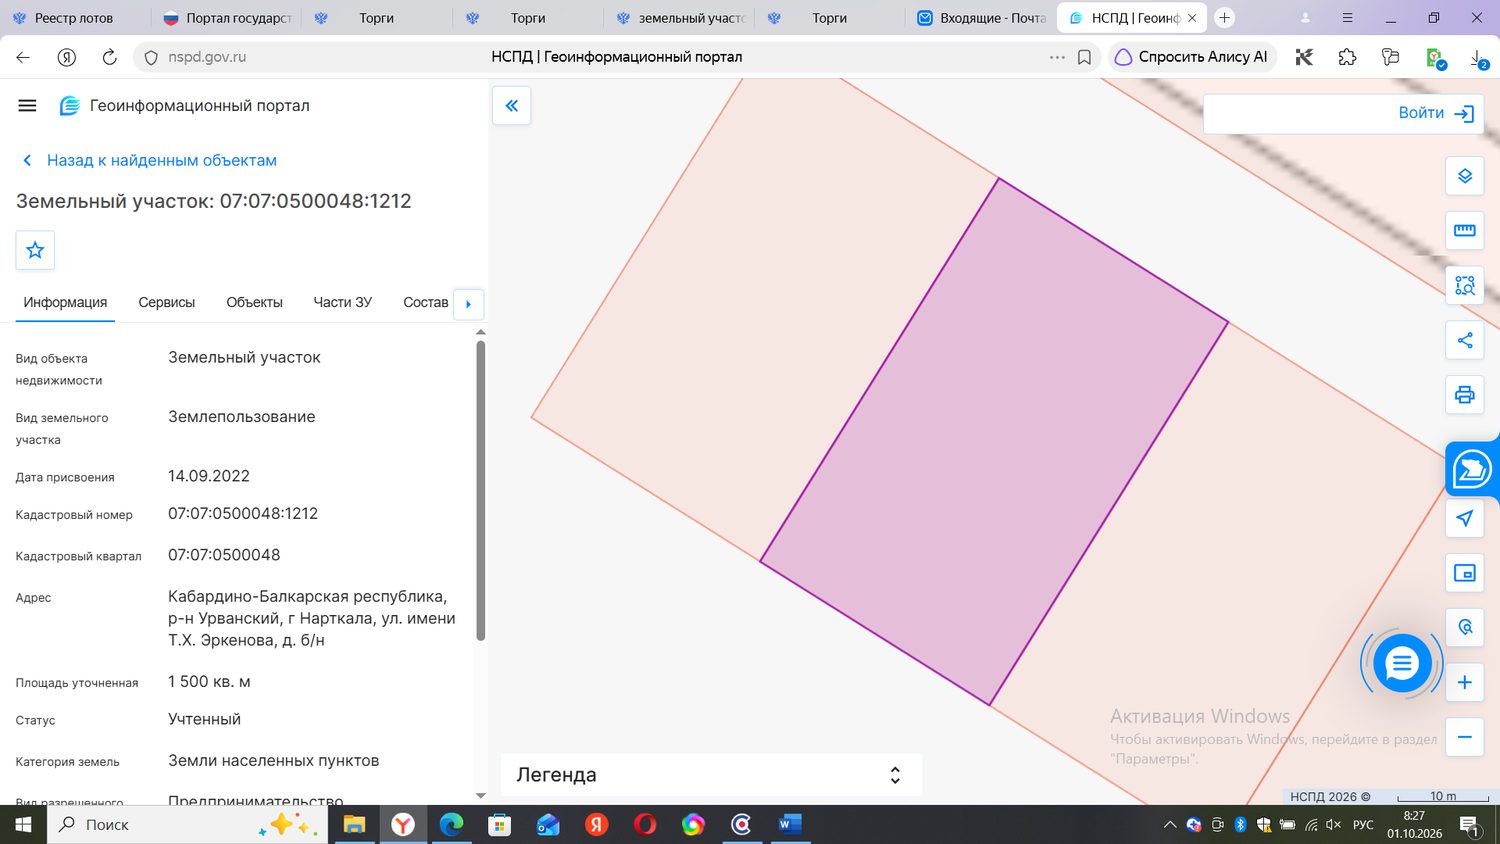Activate the ruler measurement tool

coord(1465,231)
